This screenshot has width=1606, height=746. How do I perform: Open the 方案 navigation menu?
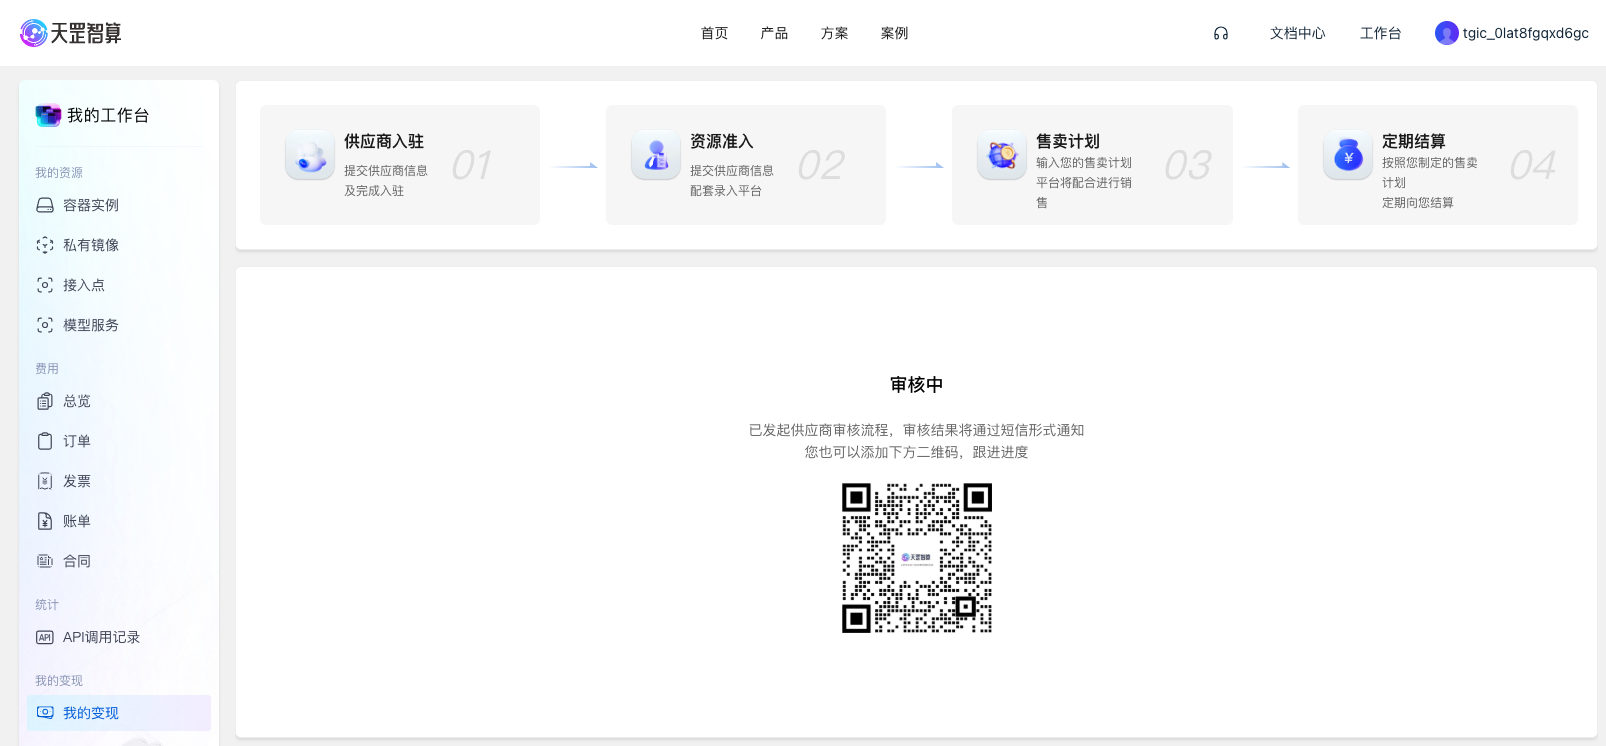pyautogui.click(x=834, y=33)
